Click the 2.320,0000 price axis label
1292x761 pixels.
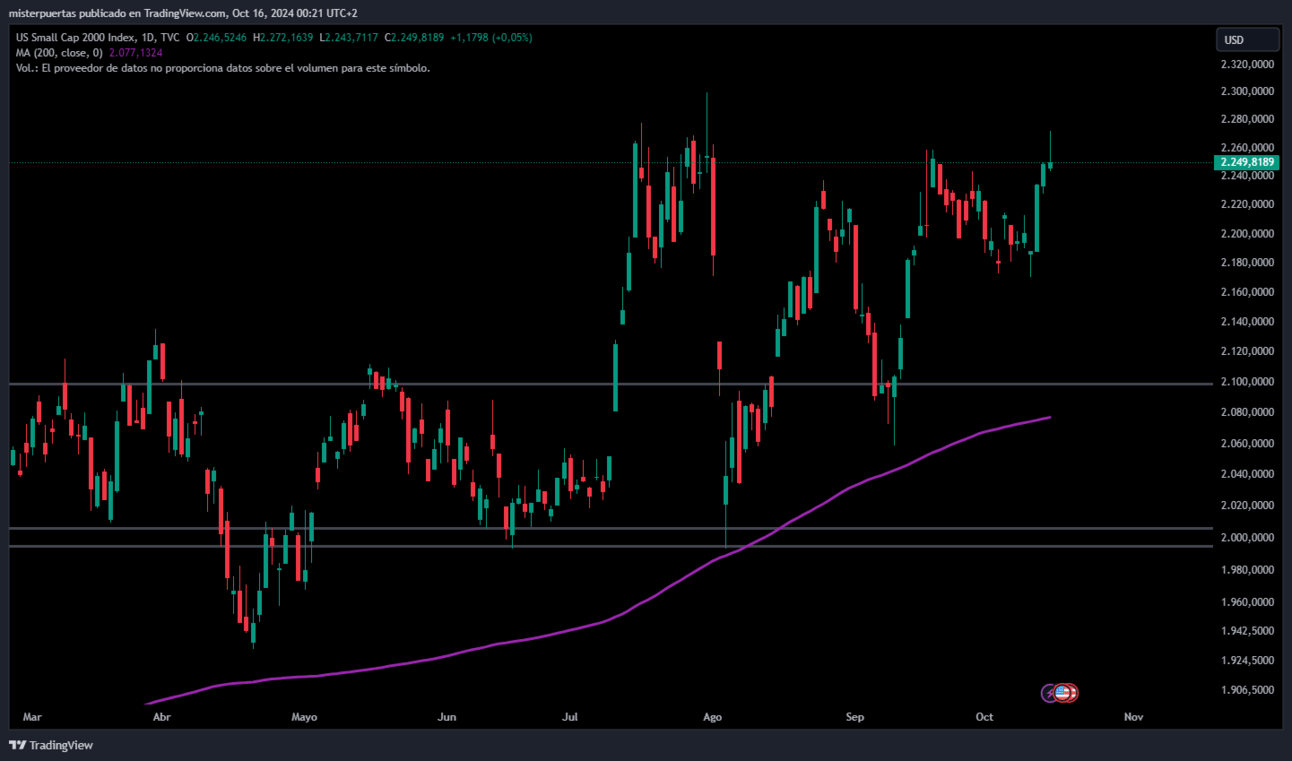click(x=1247, y=65)
